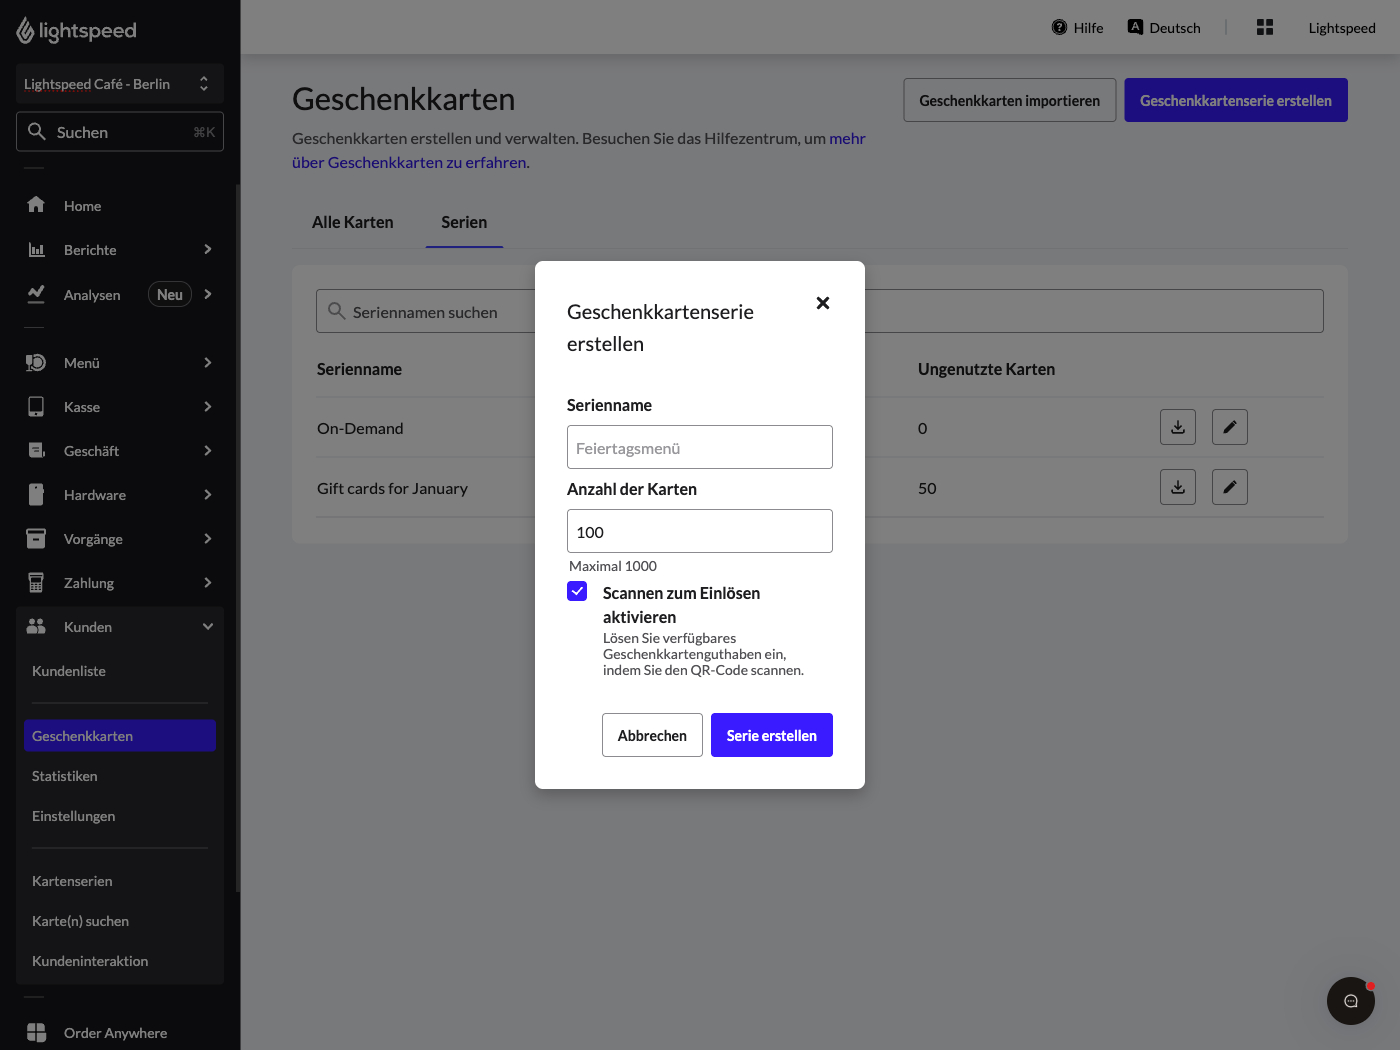
Task: Expand the Vorgänge submenu chevron
Action: [x=208, y=538]
